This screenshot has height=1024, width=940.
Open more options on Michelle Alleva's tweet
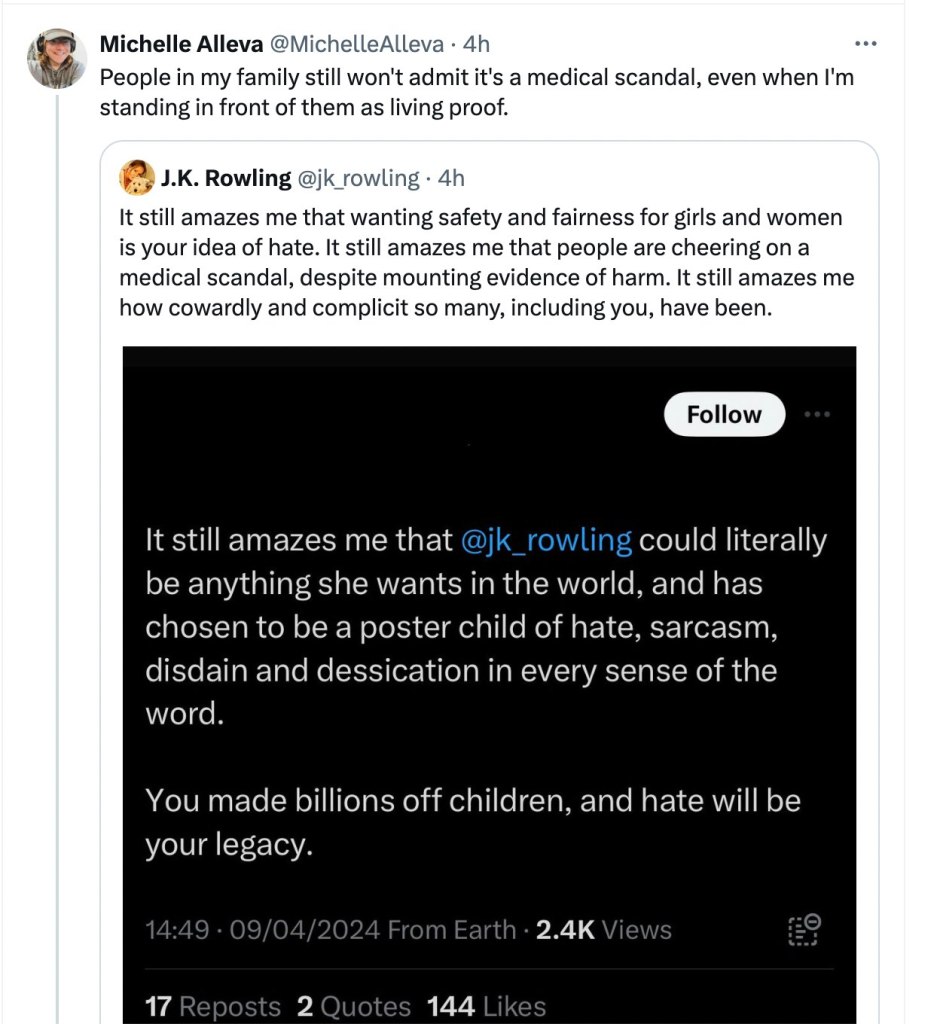coord(866,44)
